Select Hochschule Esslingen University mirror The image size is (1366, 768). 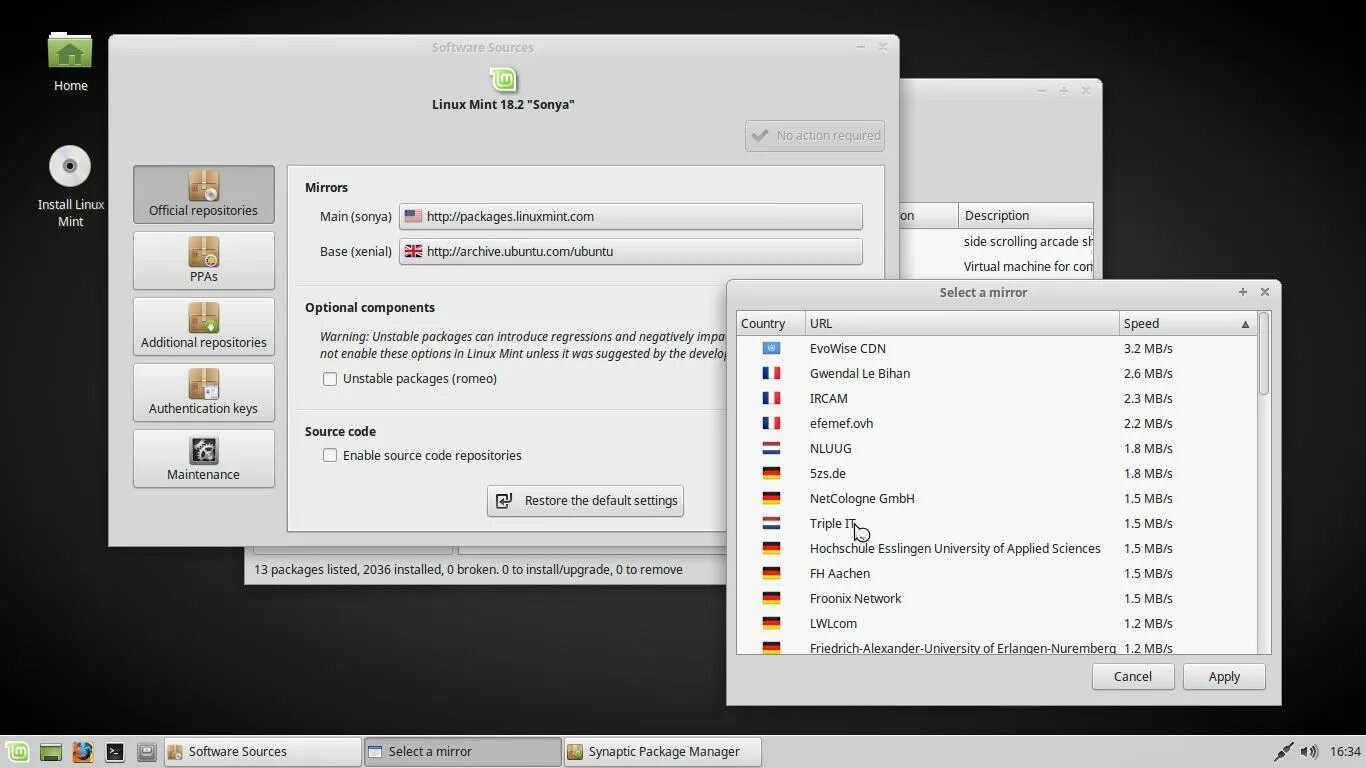coord(996,548)
